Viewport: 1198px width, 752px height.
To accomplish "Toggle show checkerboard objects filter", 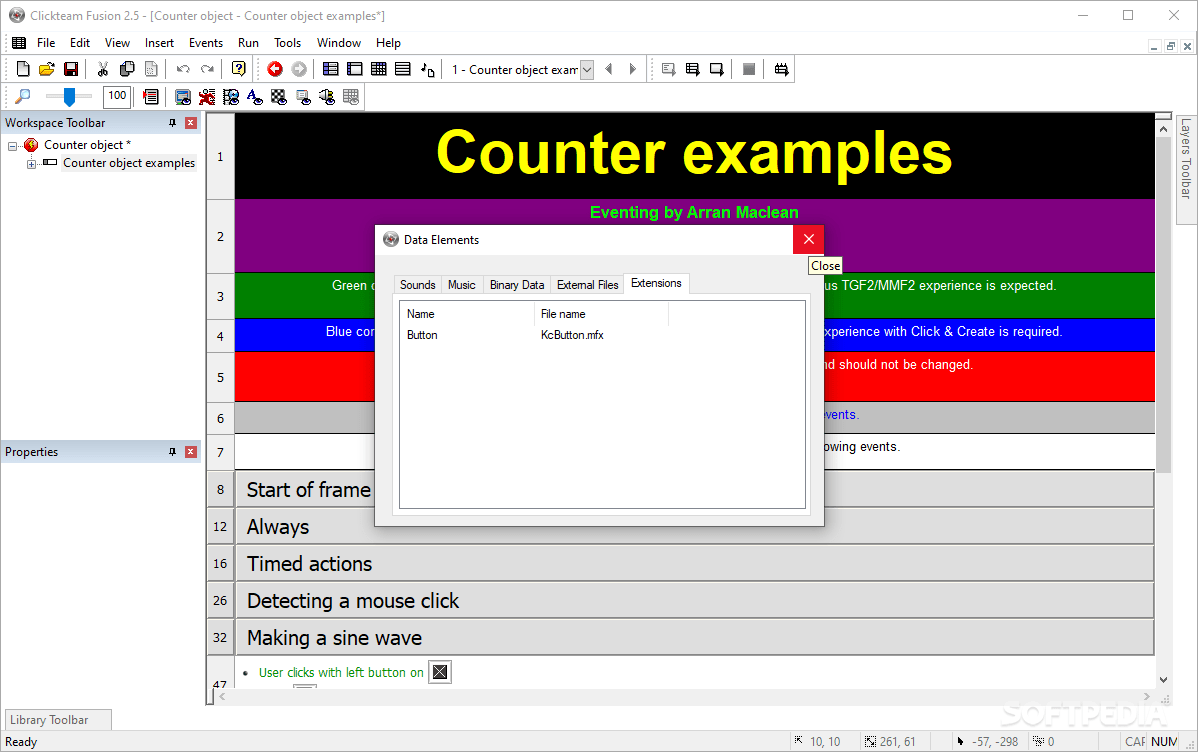I will 279,97.
